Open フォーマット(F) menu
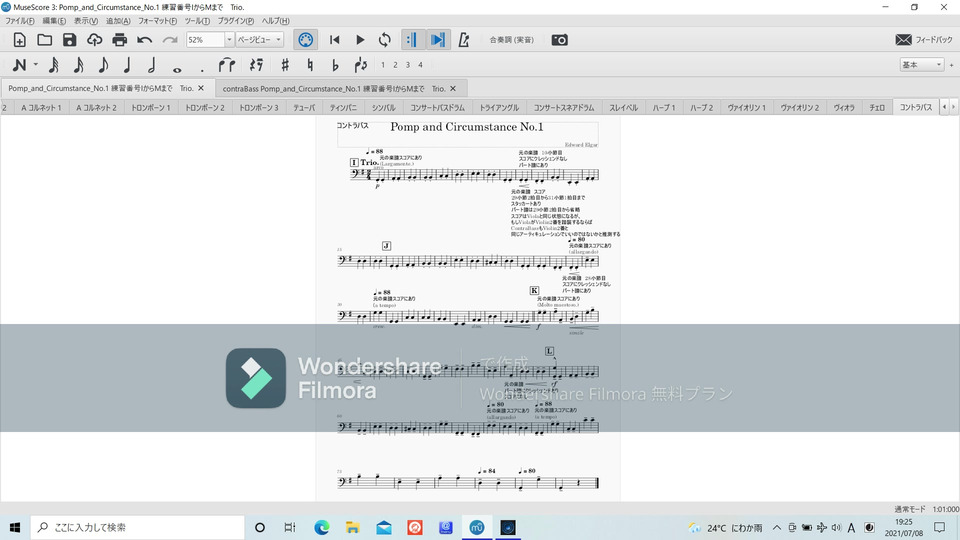Image resolution: width=960 pixels, height=540 pixels. pos(157,21)
